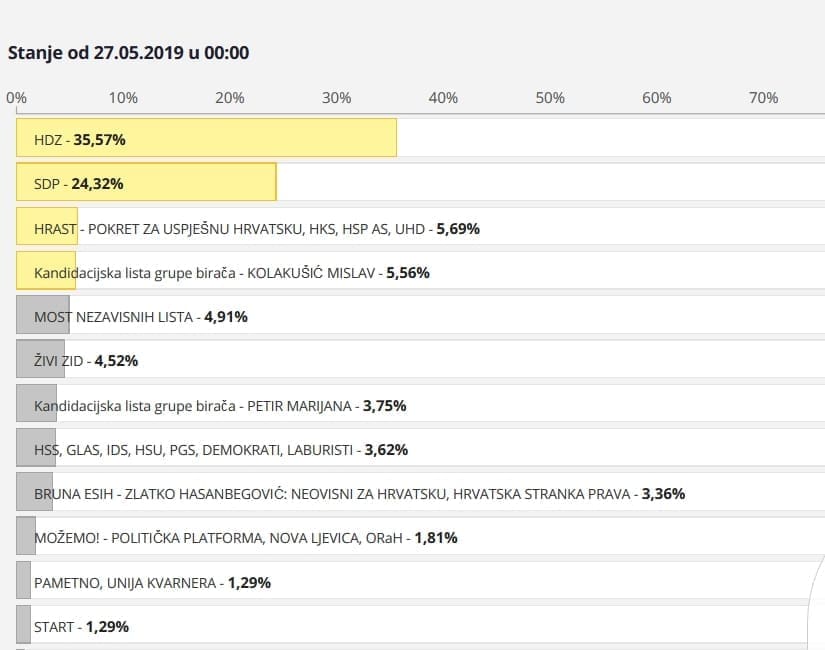The image size is (825, 650).
Task: Click the HDZ 35,57% yellow result bar
Action: tap(206, 139)
